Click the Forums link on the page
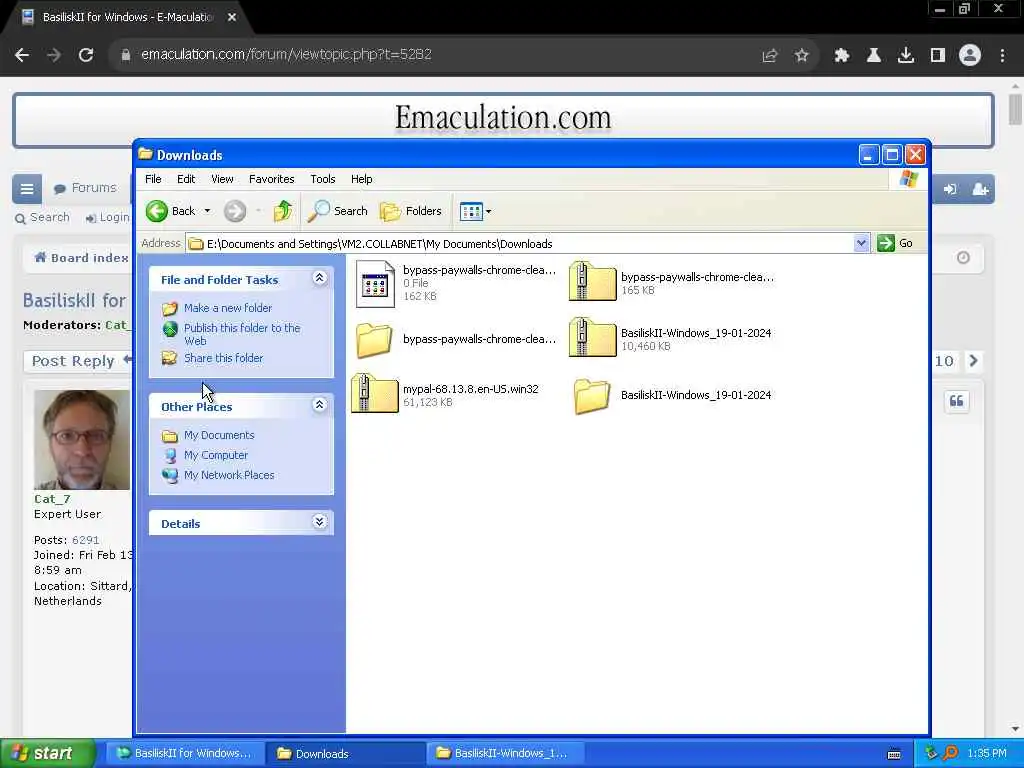The width and height of the screenshot is (1024, 768). click(86, 188)
